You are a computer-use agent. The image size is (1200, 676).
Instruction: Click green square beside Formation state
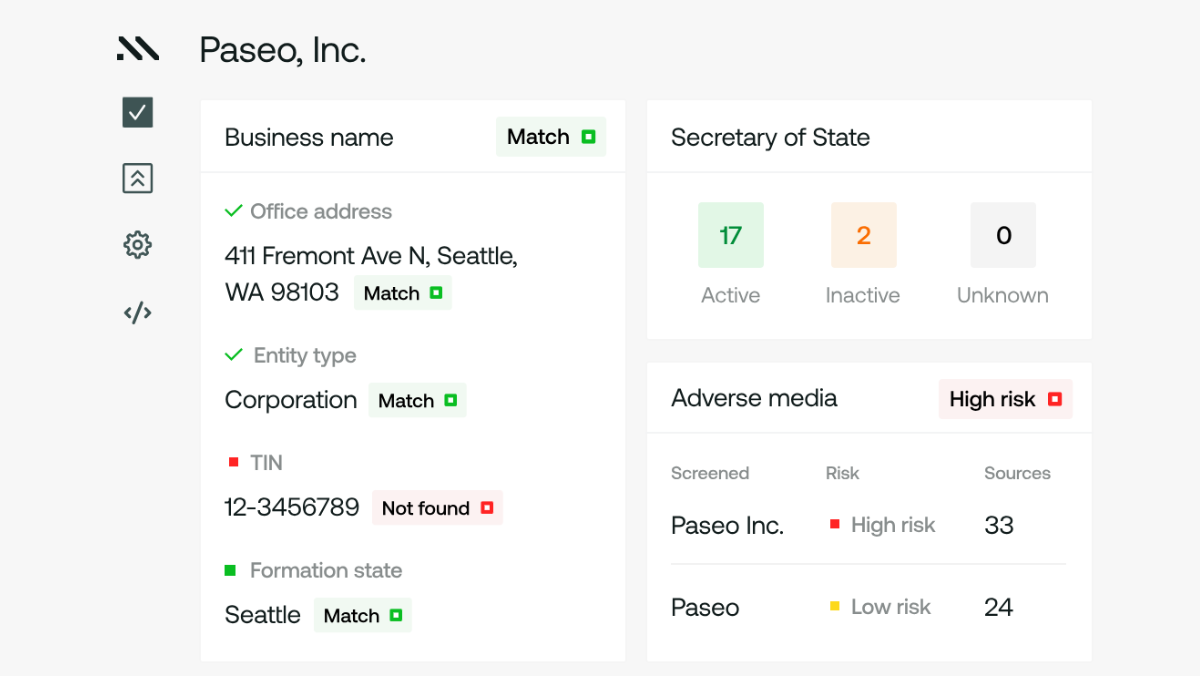click(231, 570)
